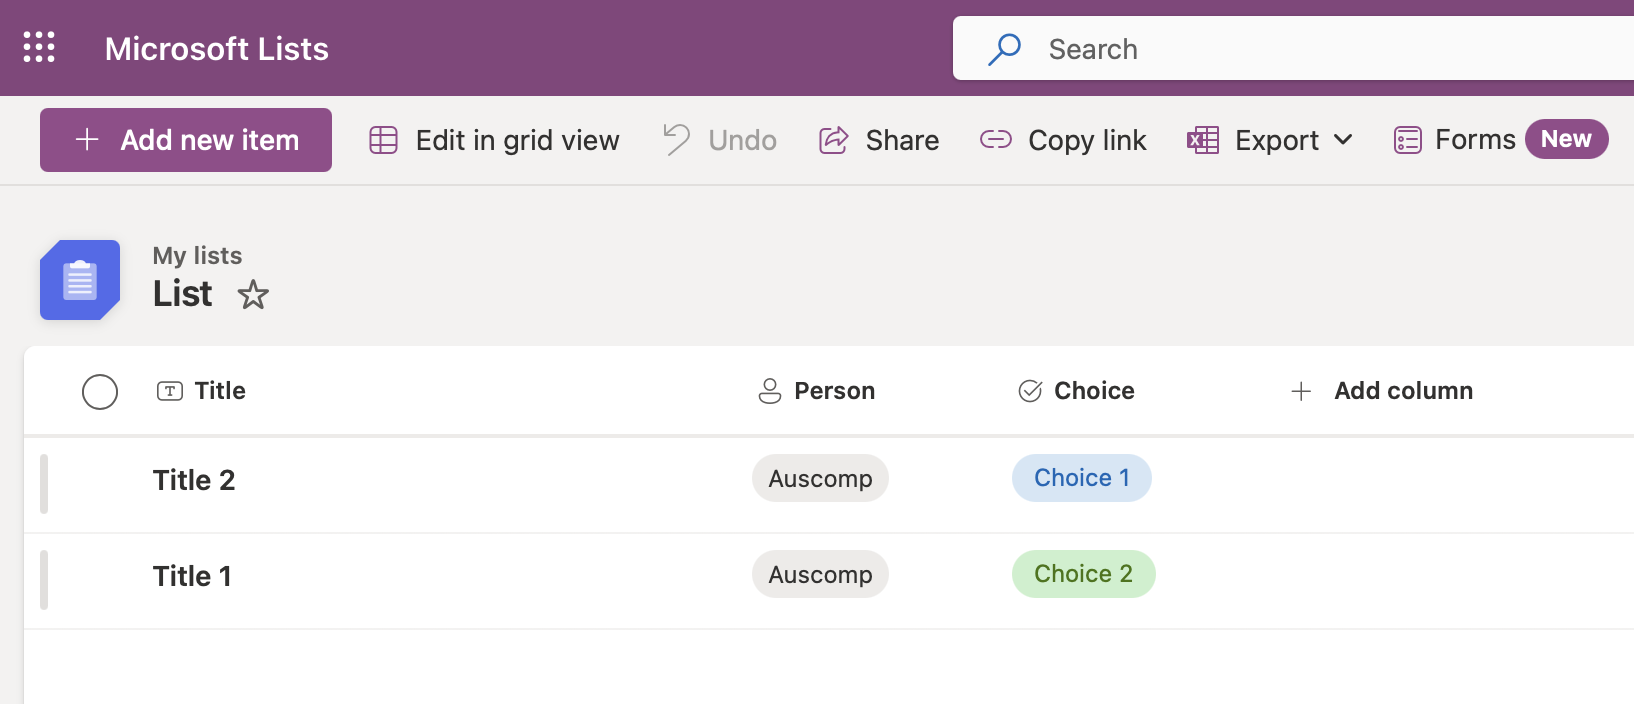Favorite the list with the star icon
This screenshot has height=704, width=1634.
point(253,295)
